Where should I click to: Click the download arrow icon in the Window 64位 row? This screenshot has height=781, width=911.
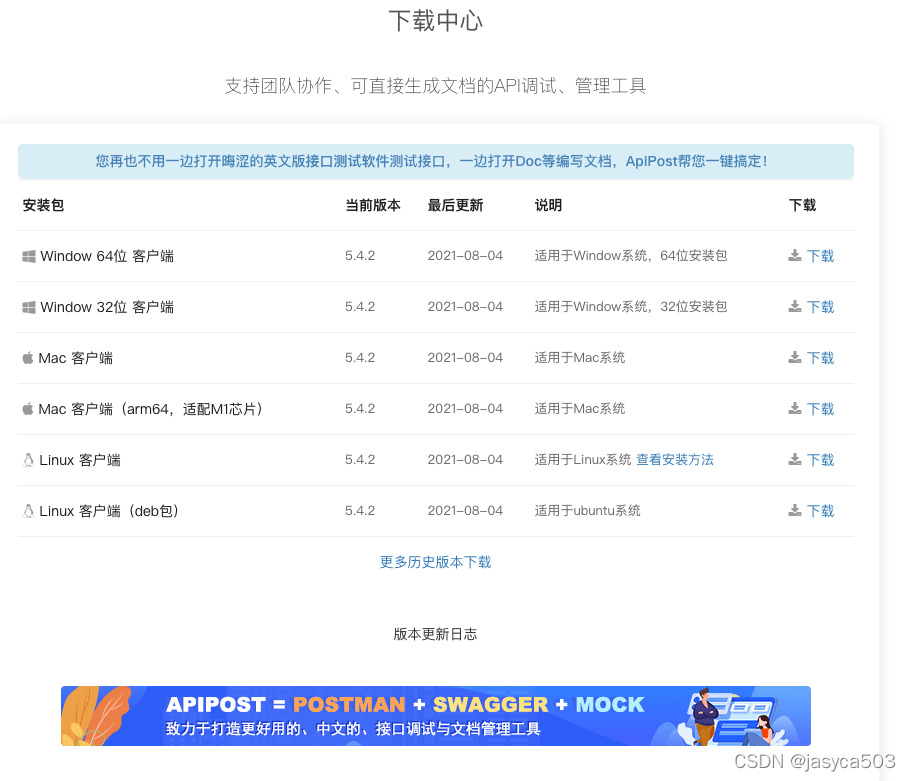click(x=795, y=256)
